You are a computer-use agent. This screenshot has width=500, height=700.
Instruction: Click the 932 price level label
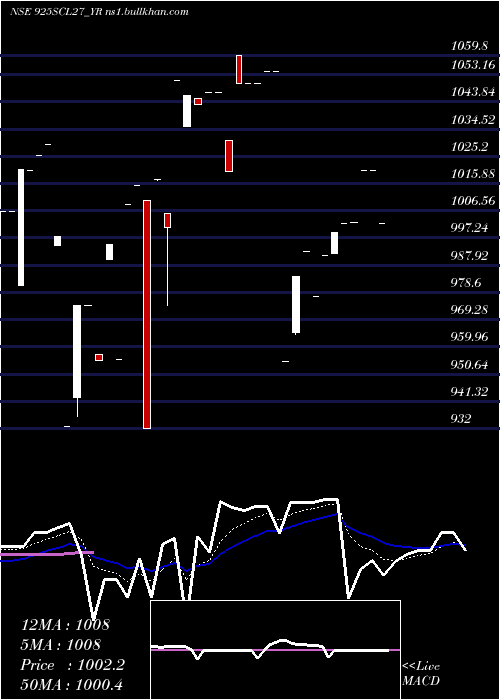click(x=461, y=419)
